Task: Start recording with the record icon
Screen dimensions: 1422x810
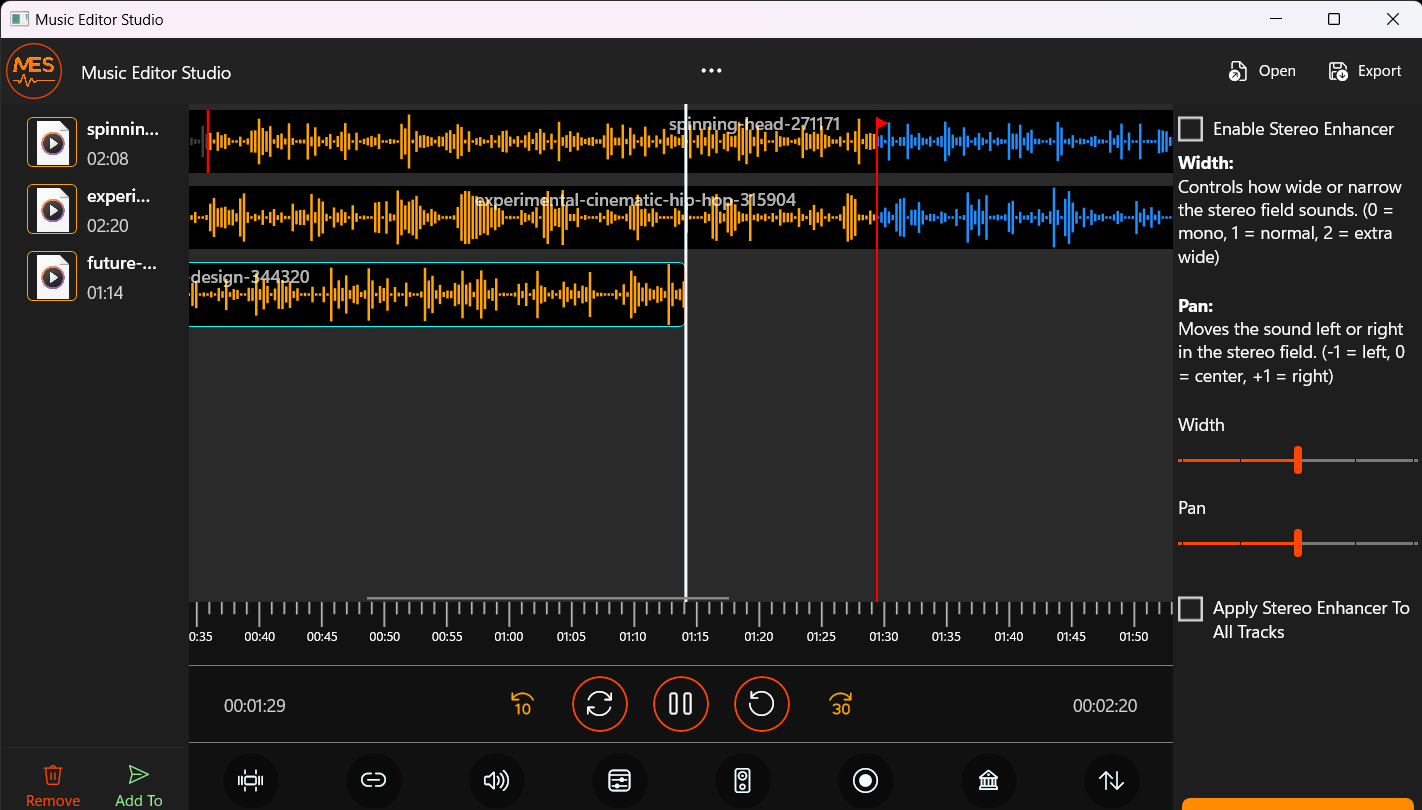Action: click(x=865, y=781)
